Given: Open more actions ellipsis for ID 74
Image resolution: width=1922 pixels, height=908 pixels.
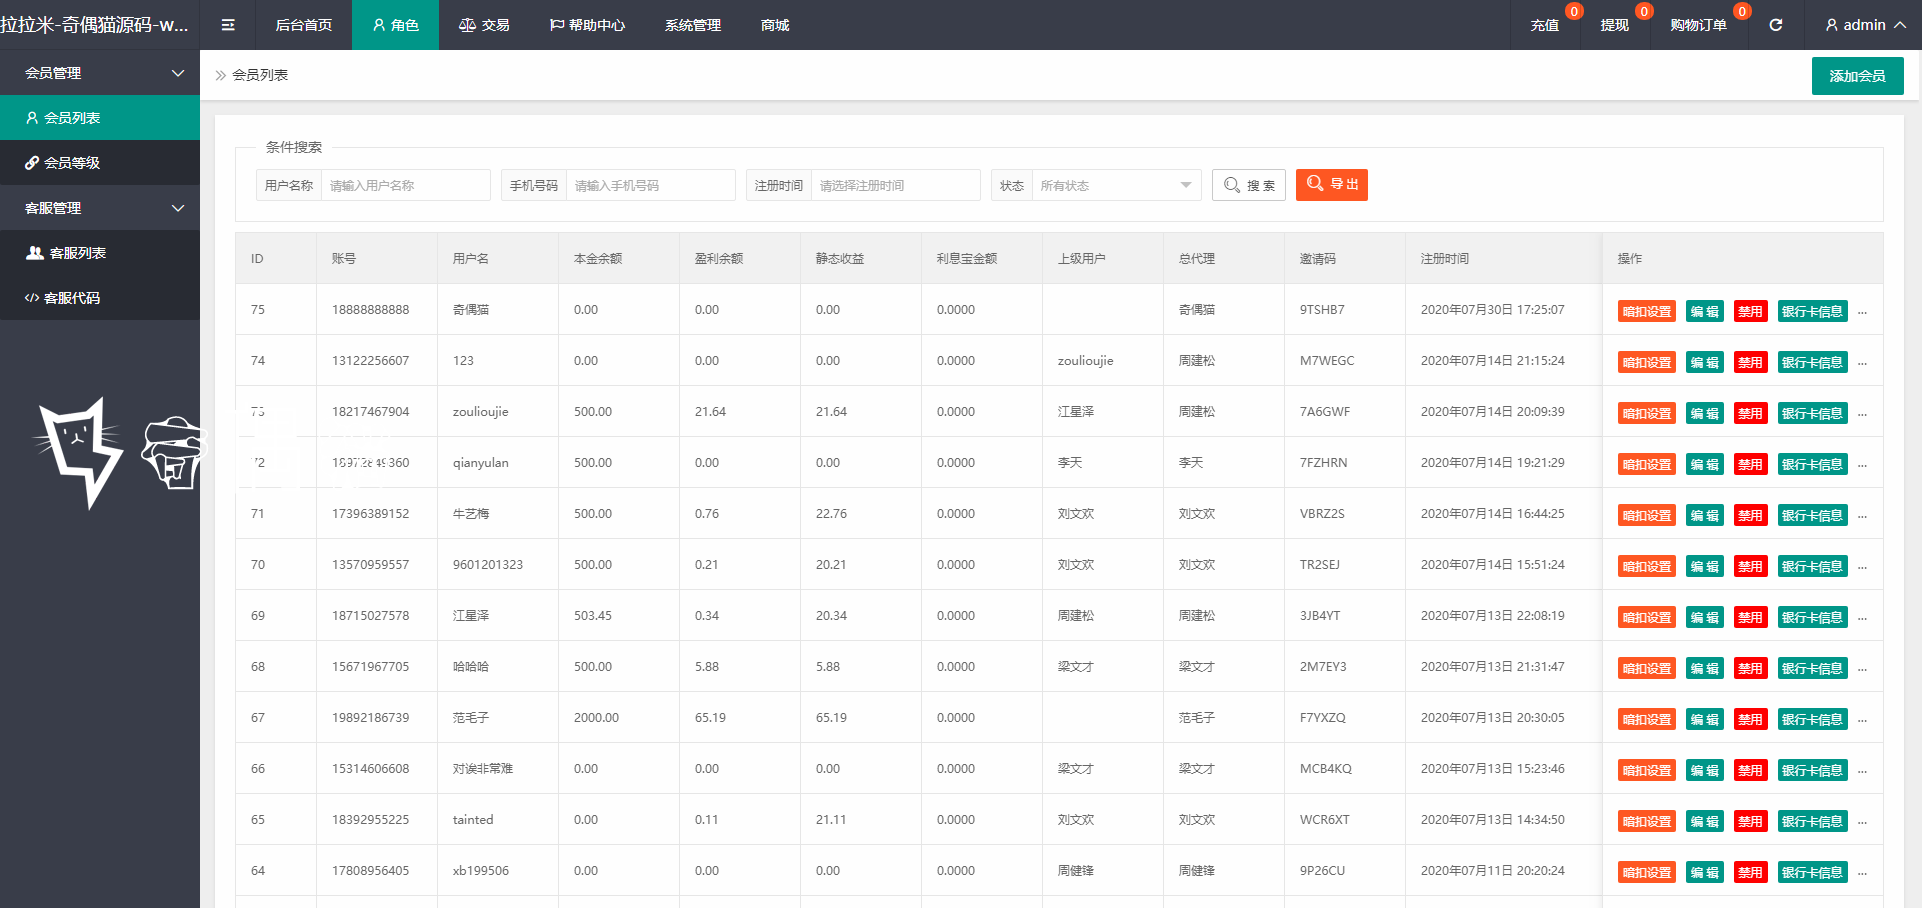Looking at the screenshot, I should (x=1862, y=363).
